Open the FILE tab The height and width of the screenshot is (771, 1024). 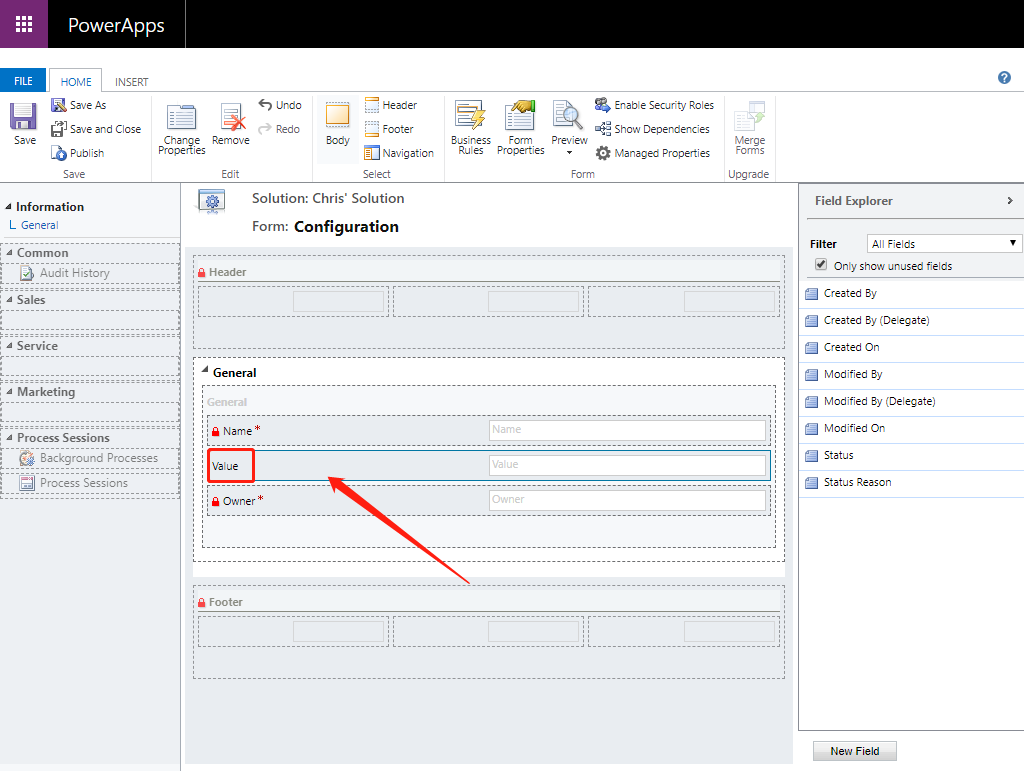click(x=23, y=81)
